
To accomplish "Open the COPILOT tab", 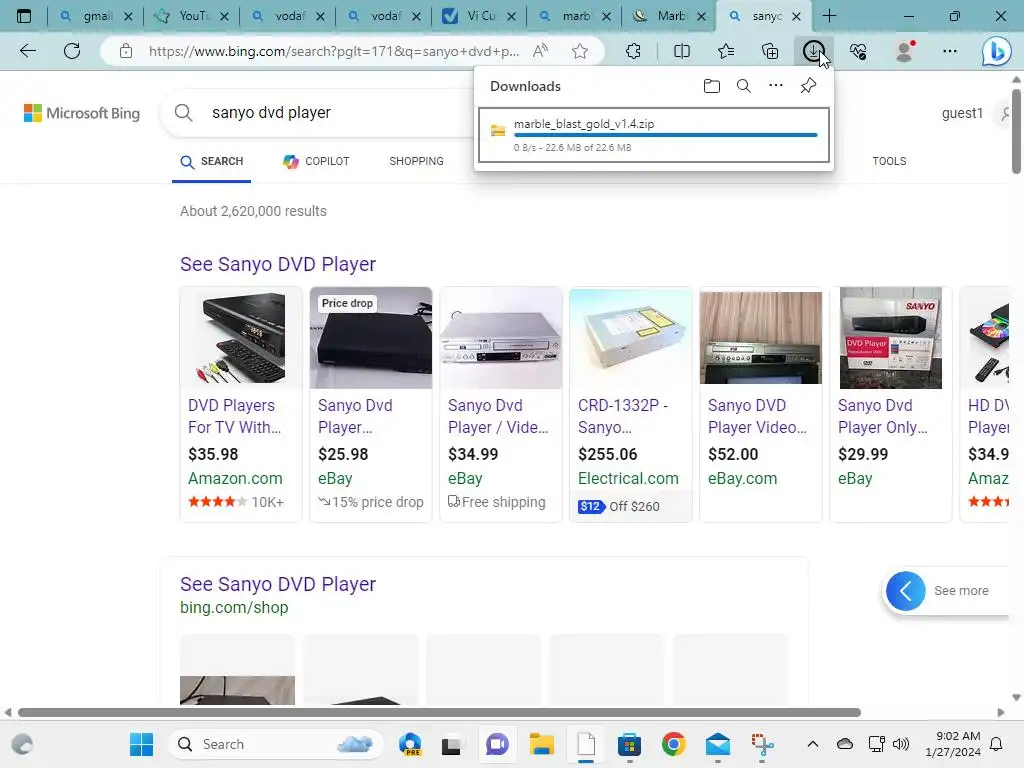I will [x=316, y=161].
